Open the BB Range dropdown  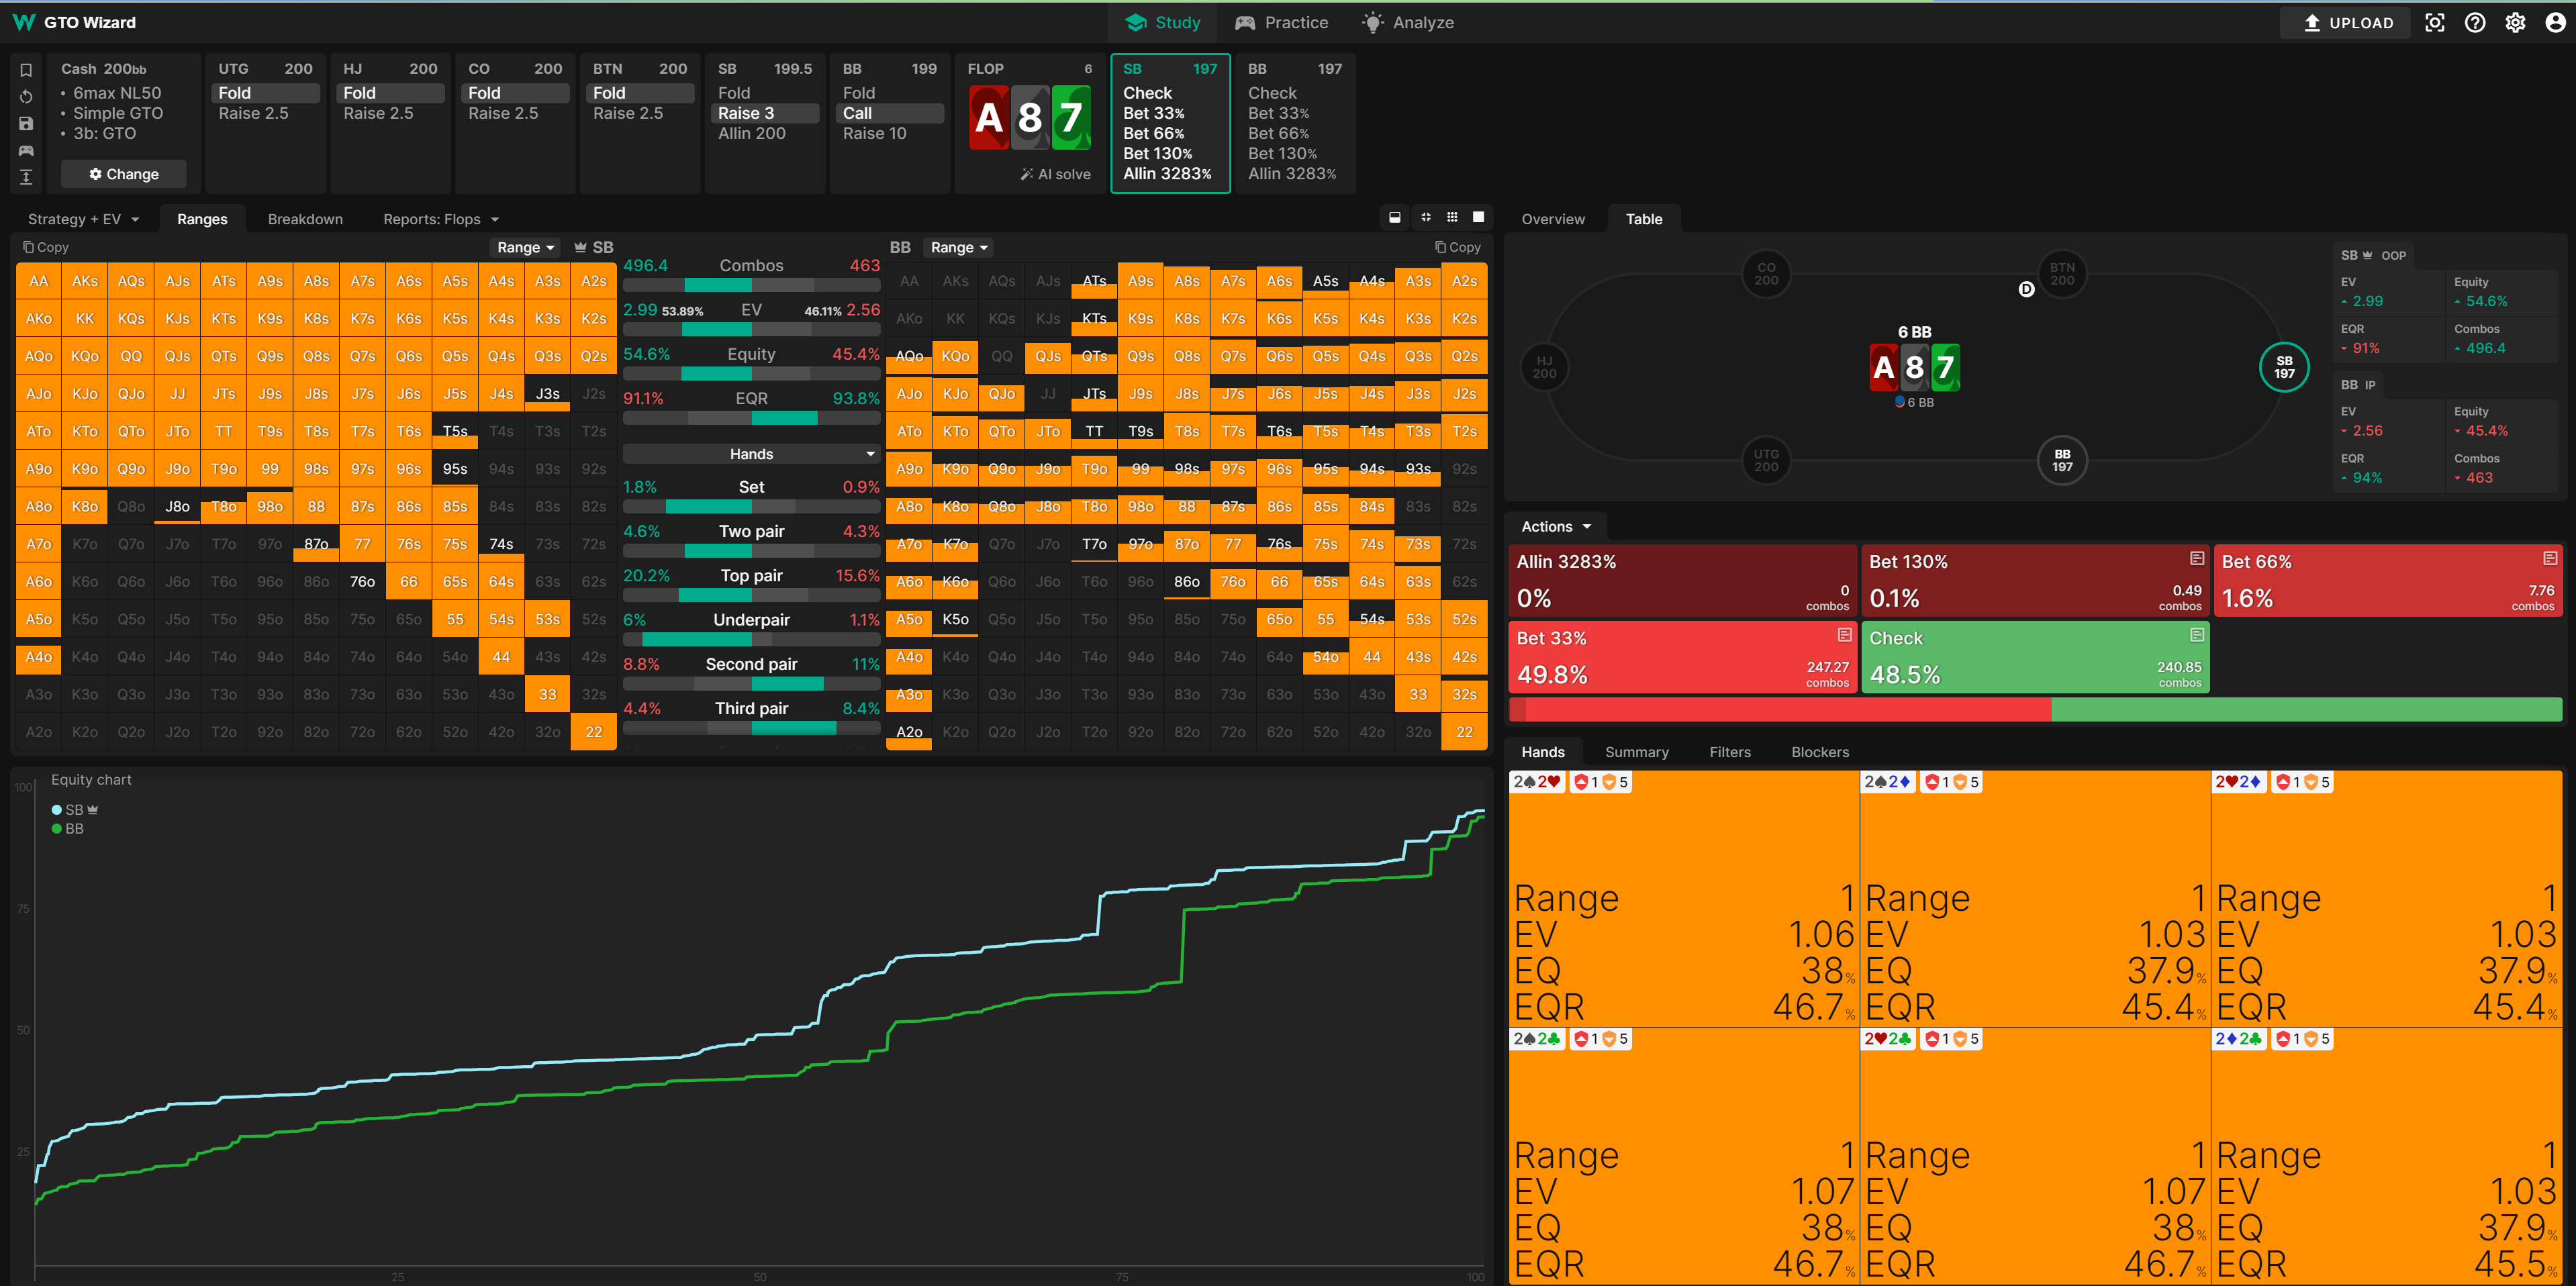pyautogui.click(x=959, y=247)
